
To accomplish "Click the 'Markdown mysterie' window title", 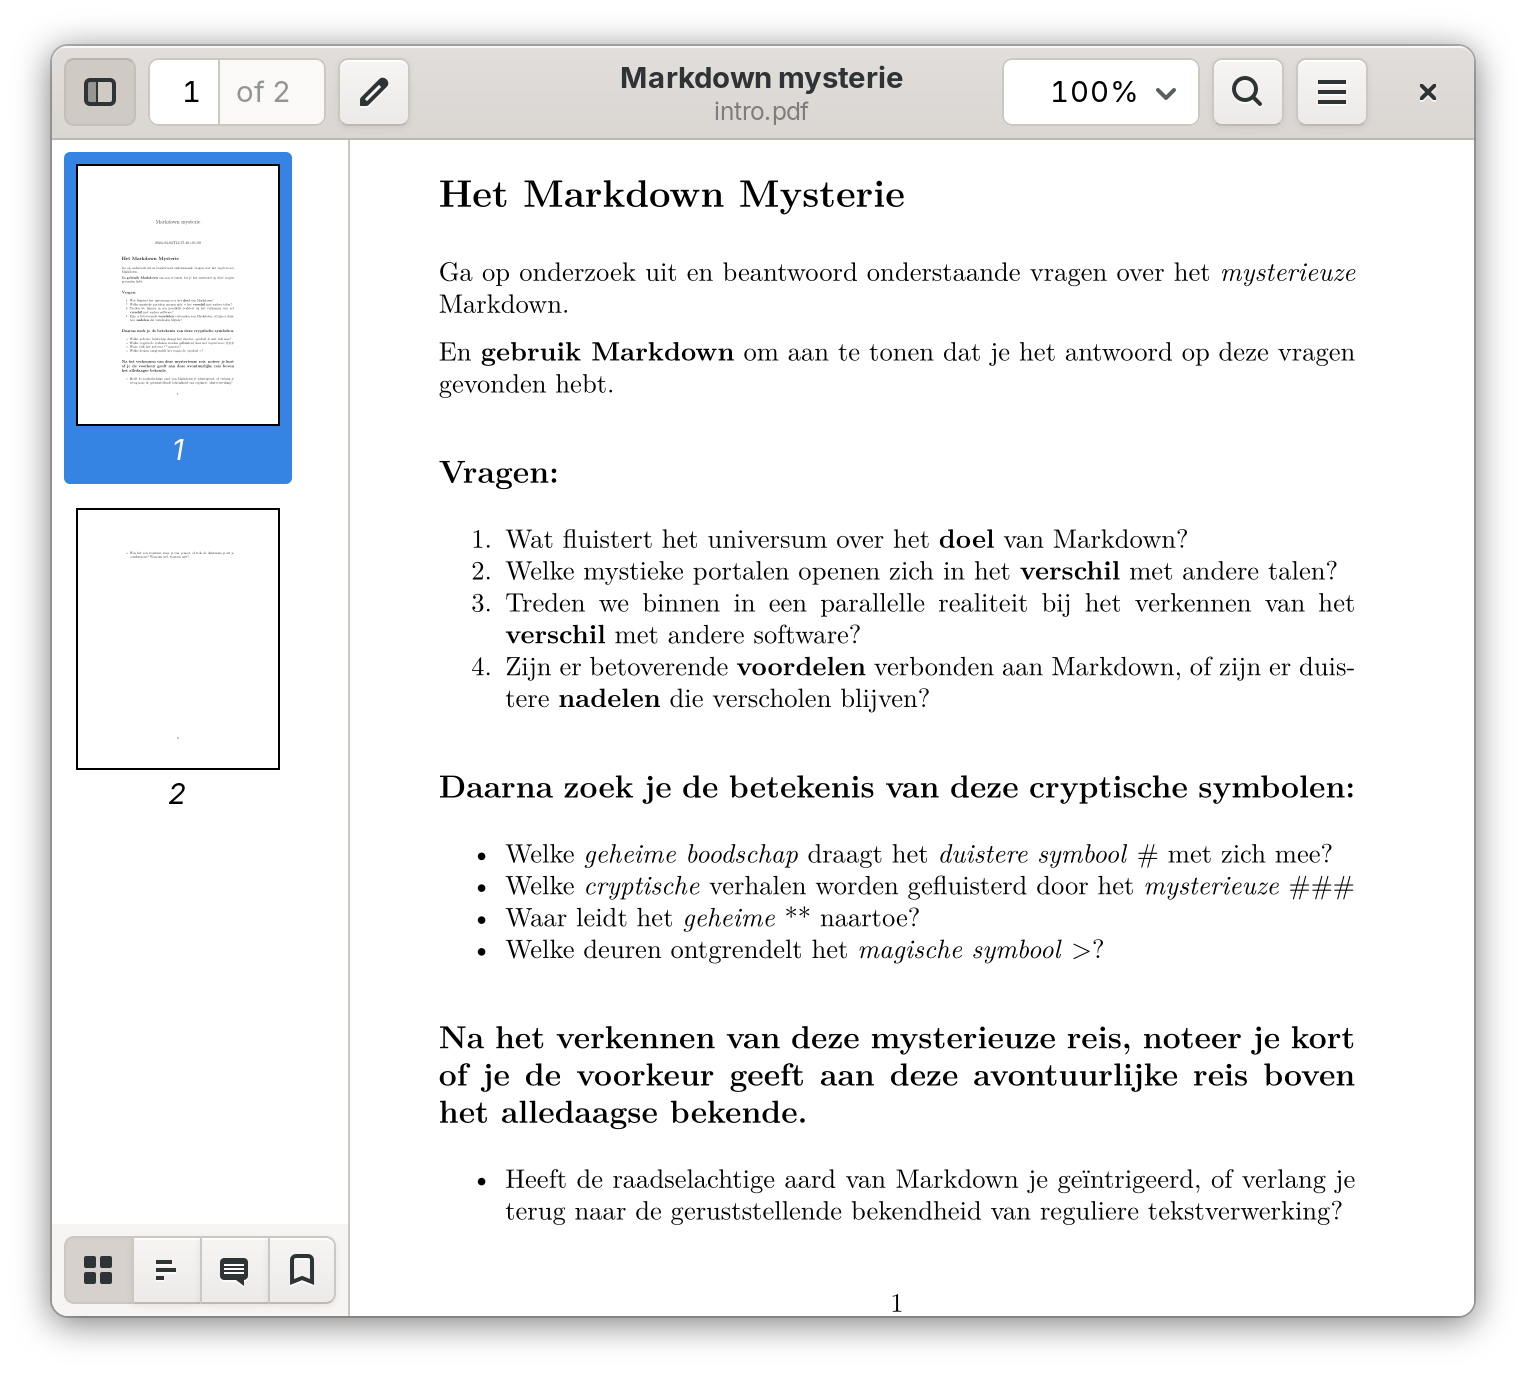I will pyautogui.click(x=761, y=78).
